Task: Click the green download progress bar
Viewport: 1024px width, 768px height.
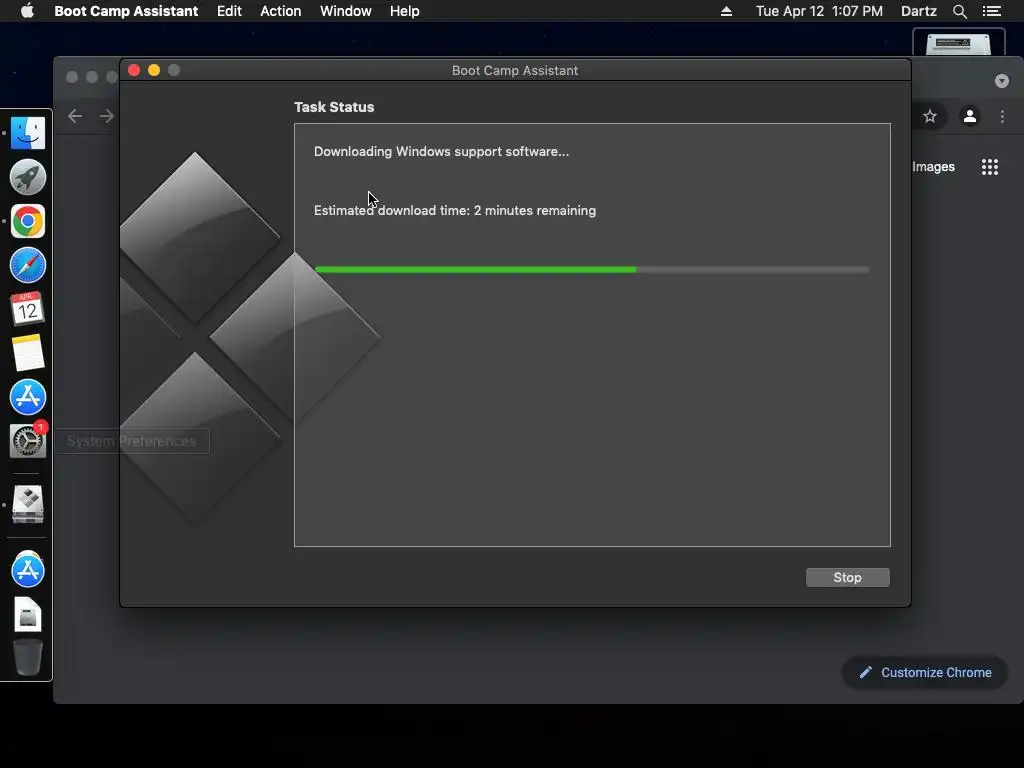Action: (592, 269)
